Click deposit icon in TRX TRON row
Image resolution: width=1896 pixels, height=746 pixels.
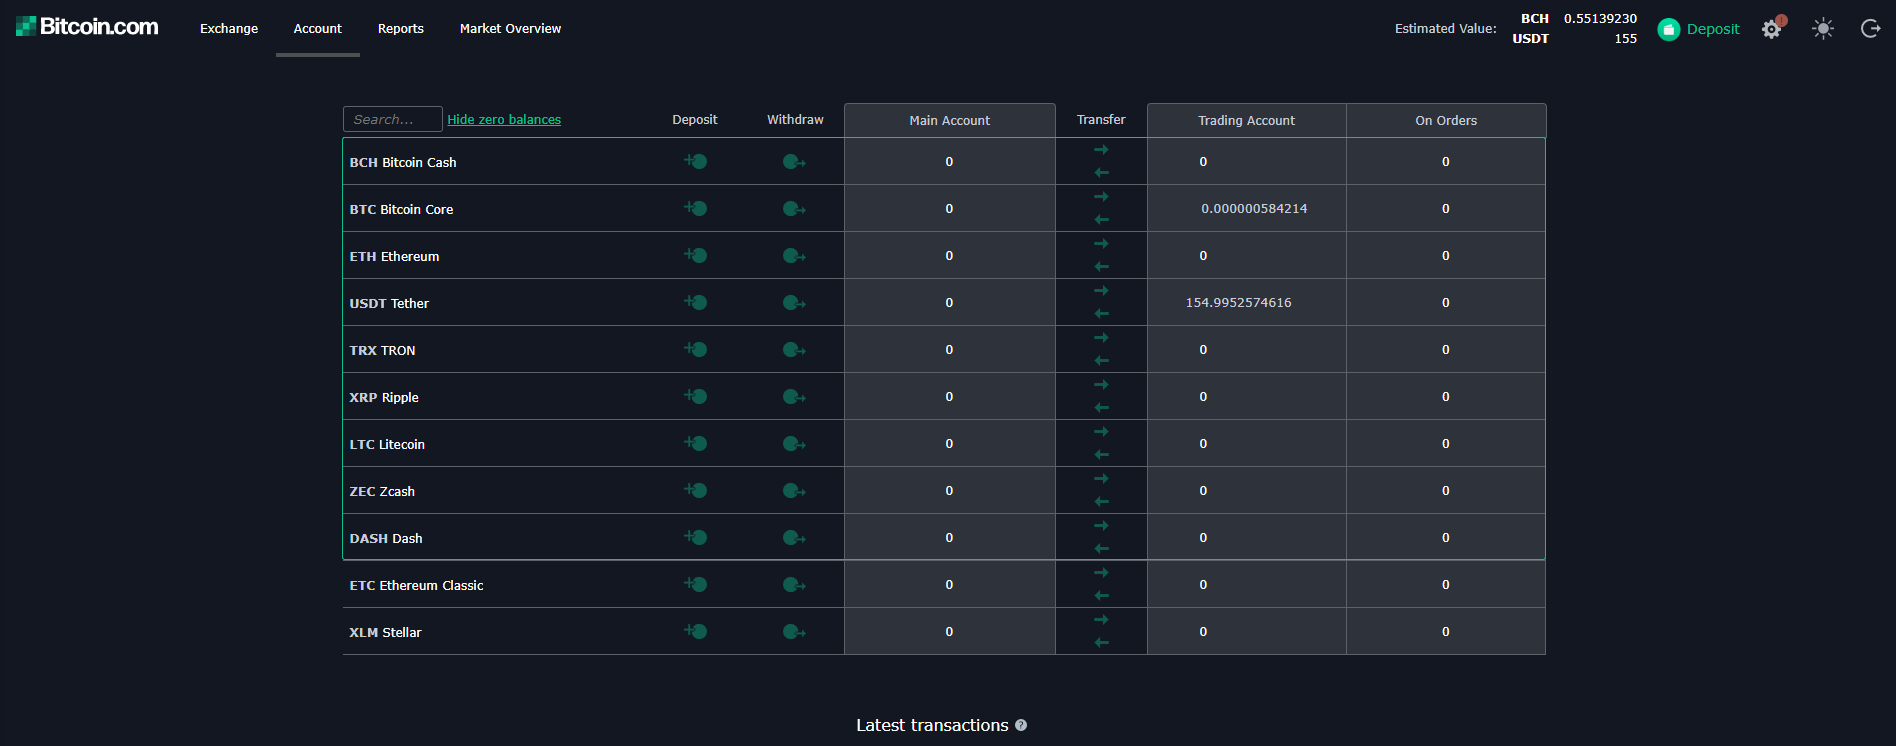[696, 349]
